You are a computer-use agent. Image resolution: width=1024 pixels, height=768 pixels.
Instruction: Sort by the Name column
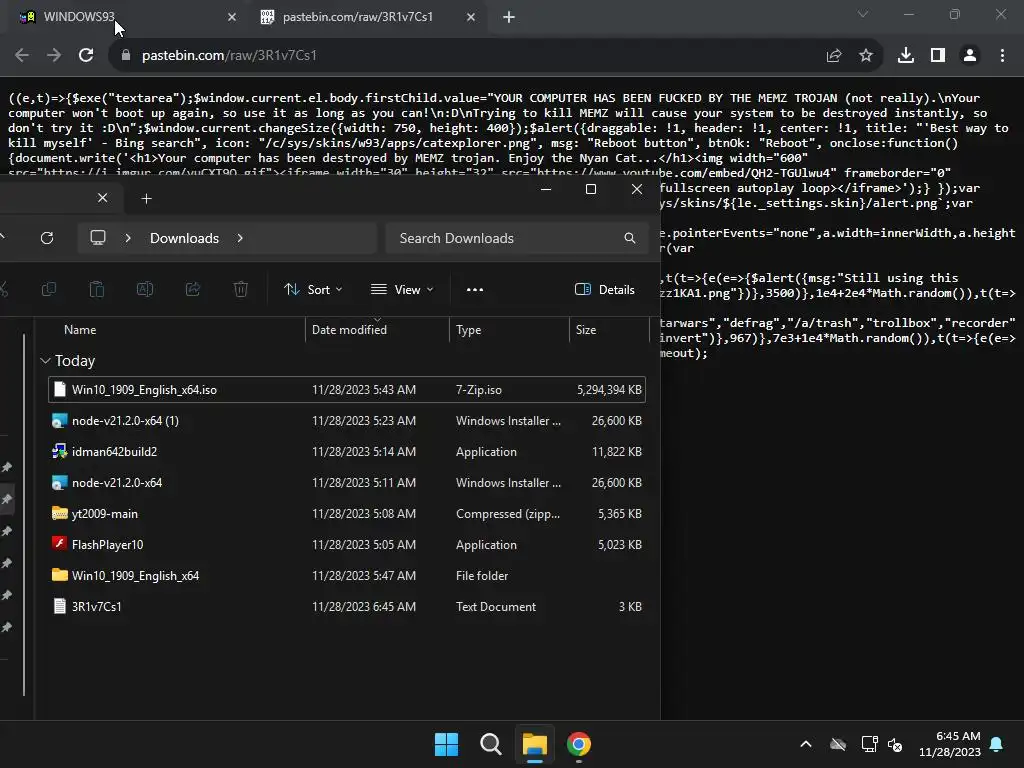[80, 330]
